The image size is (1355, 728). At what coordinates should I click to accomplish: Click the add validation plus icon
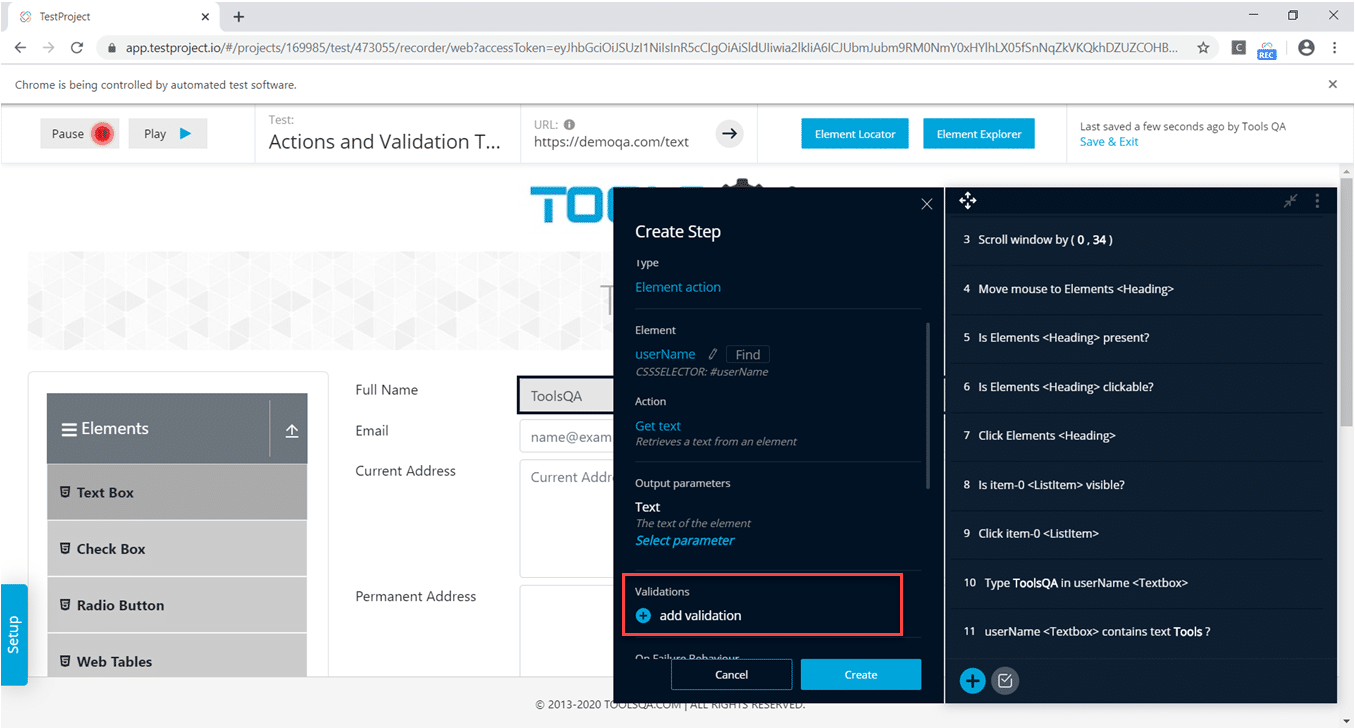(644, 616)
